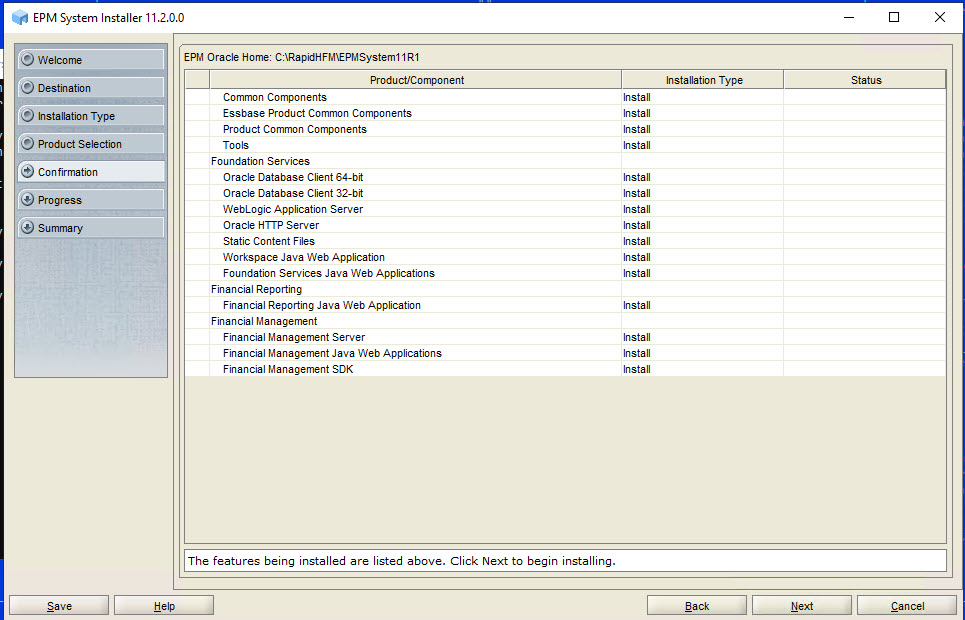Select the Summary step label
Image resolution: width=965 pixels, height=620 pixels.
[60, 228]
